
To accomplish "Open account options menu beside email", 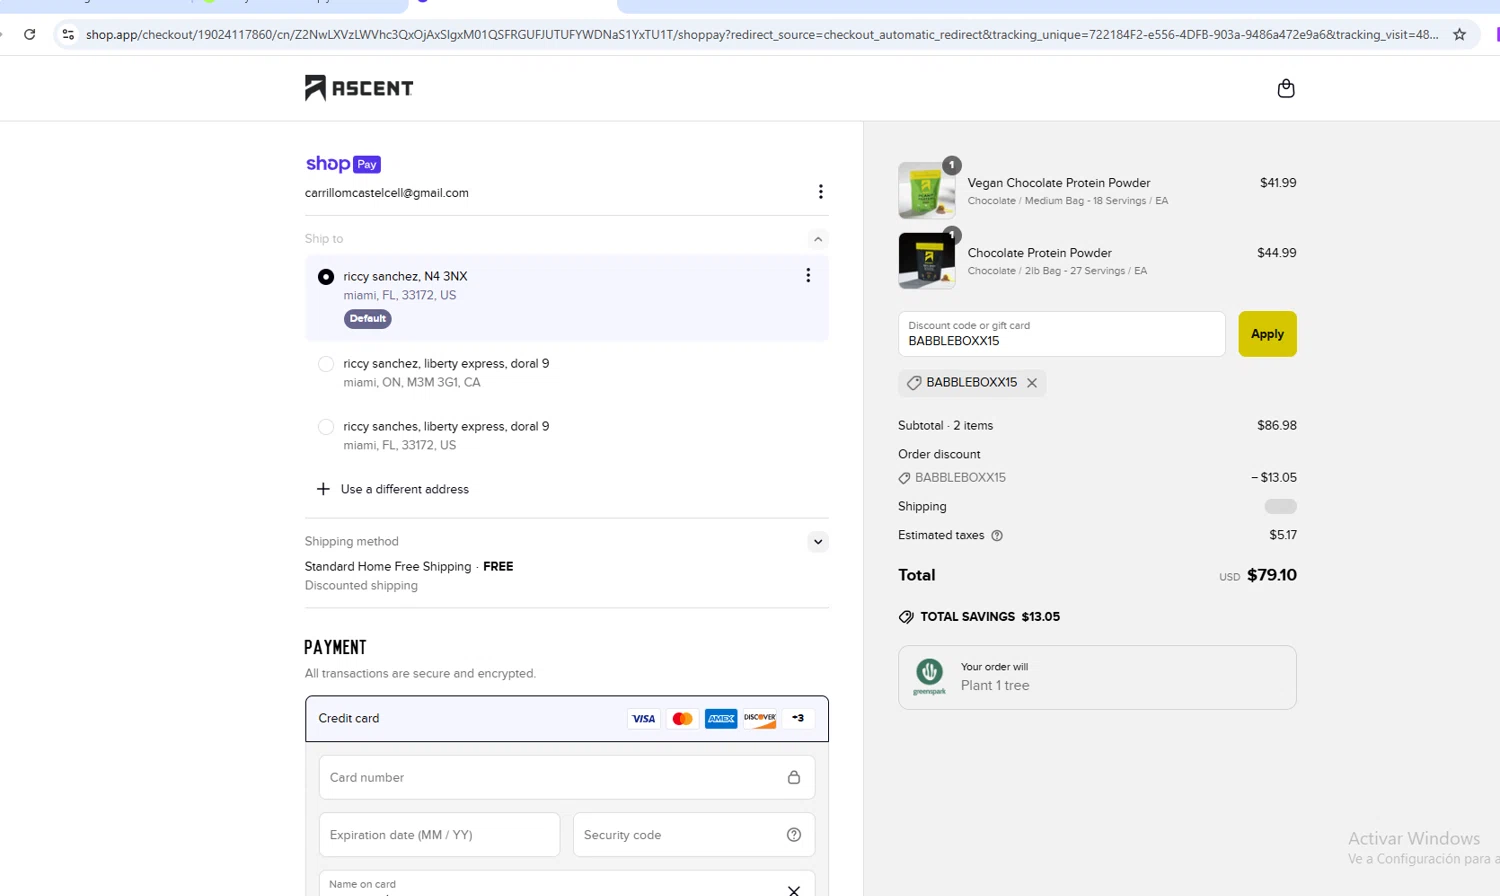I will pyautogui.click(x=820, y=192).
